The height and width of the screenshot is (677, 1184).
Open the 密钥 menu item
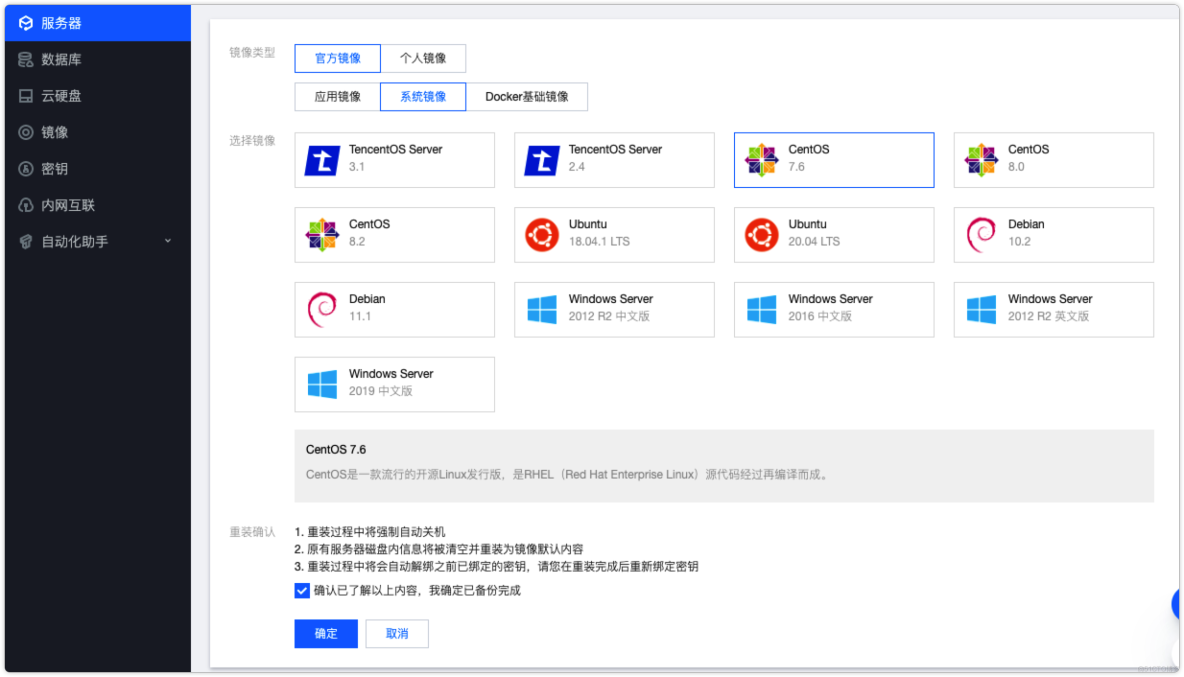coord(97,168)
